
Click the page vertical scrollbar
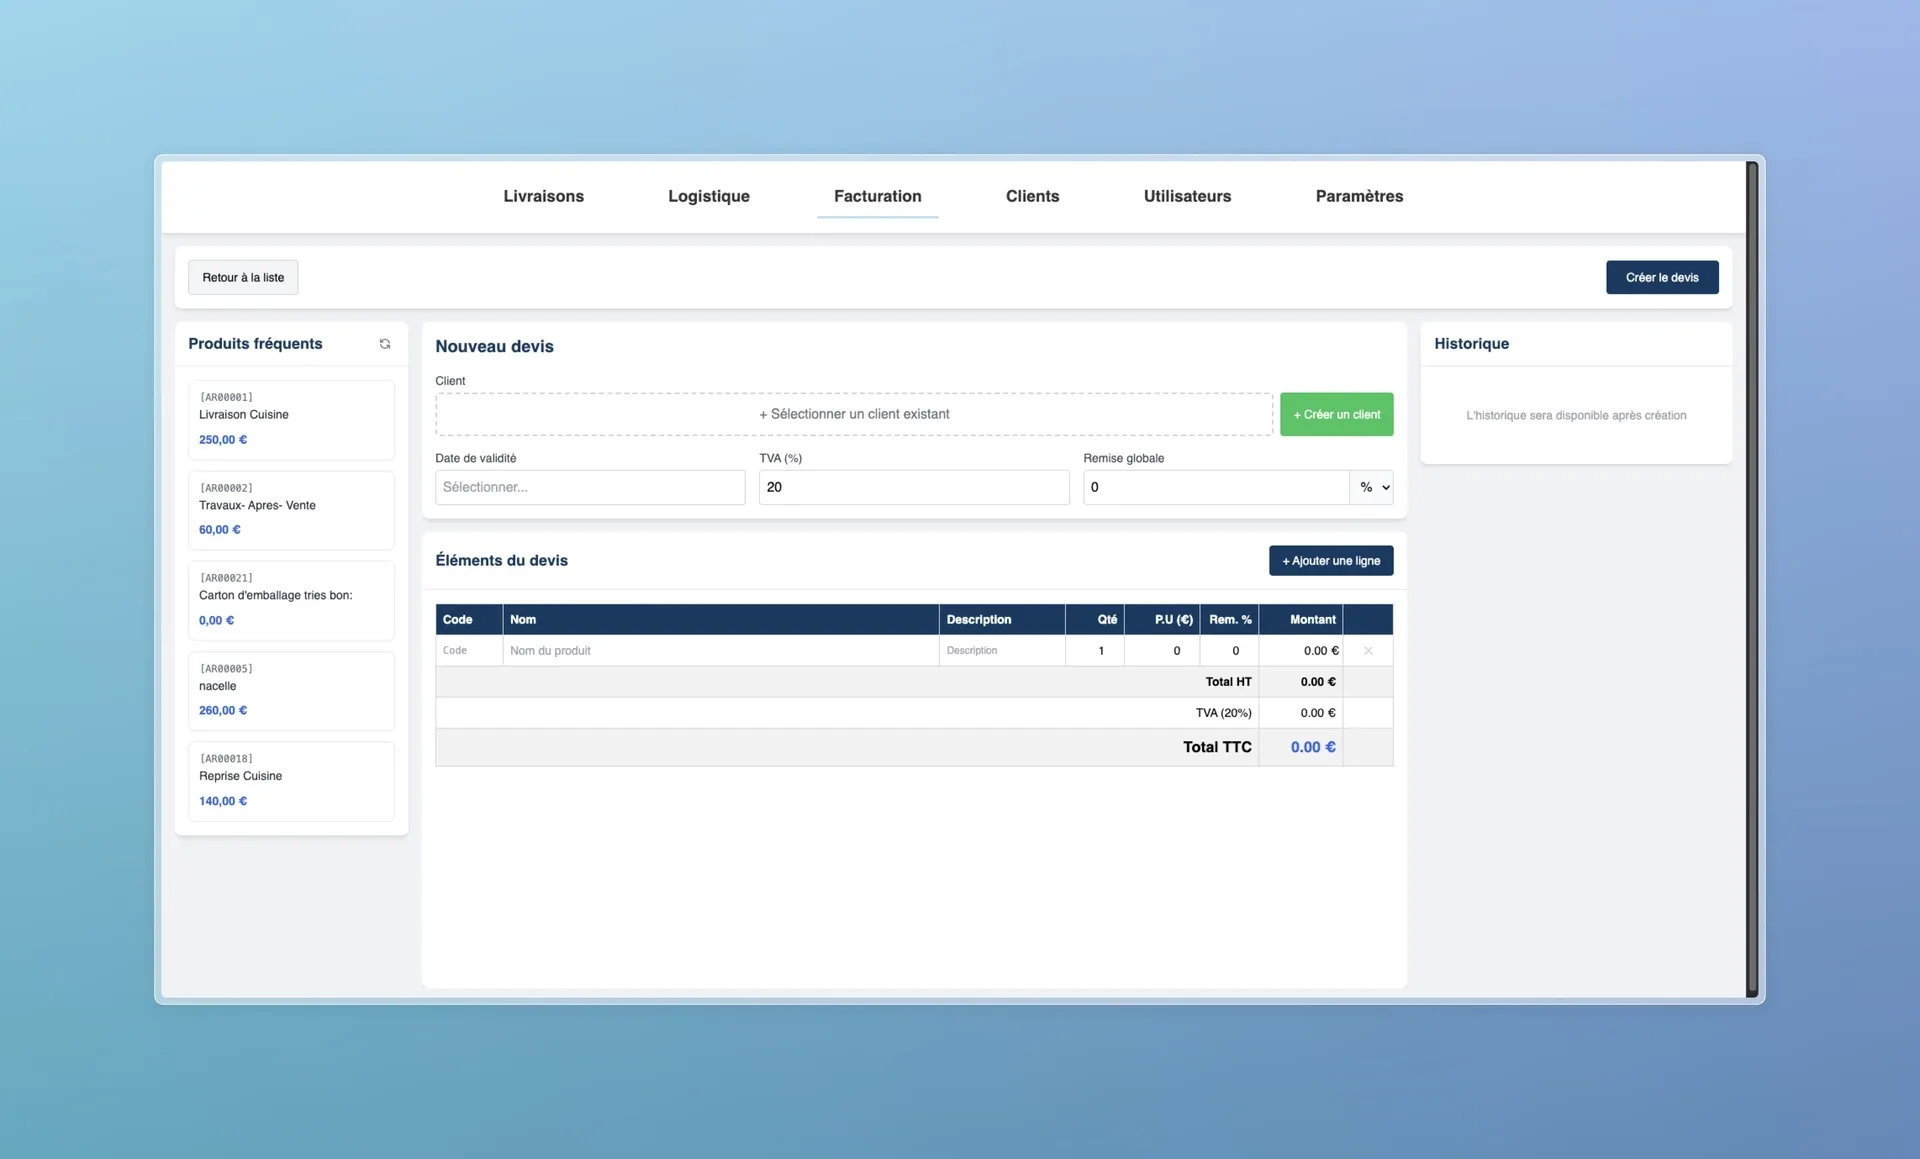1751,578
